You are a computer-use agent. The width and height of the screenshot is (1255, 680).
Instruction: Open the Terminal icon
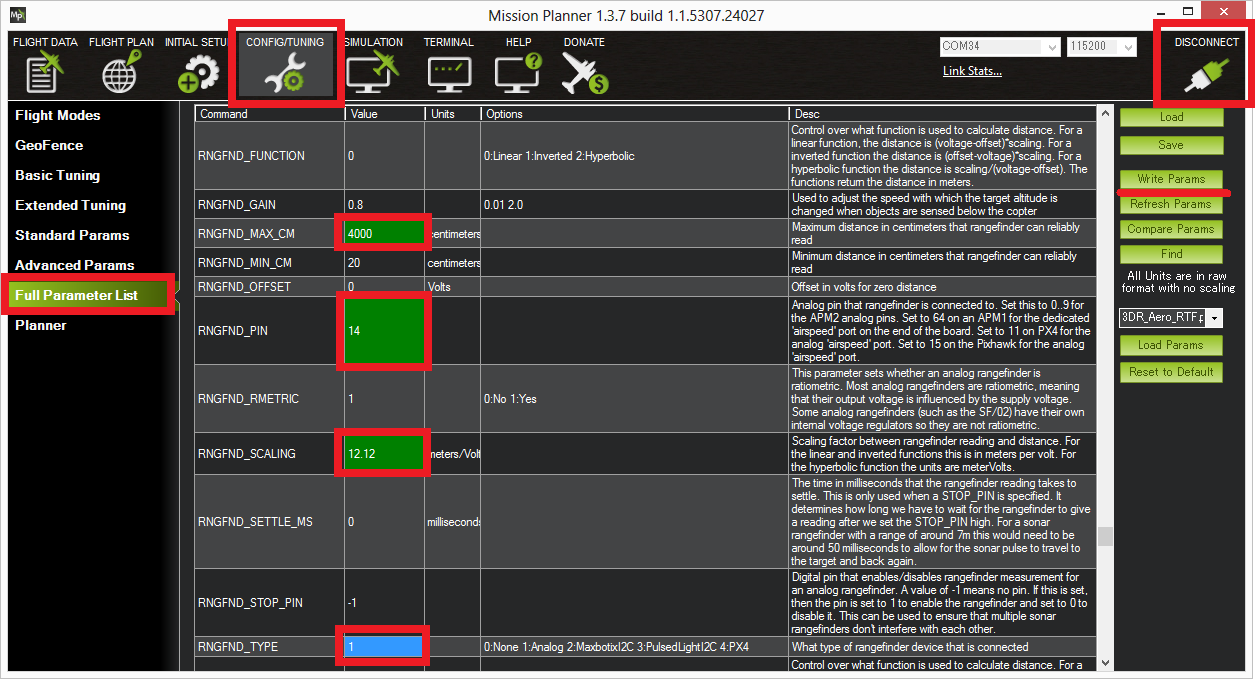[x=448, y=73]
